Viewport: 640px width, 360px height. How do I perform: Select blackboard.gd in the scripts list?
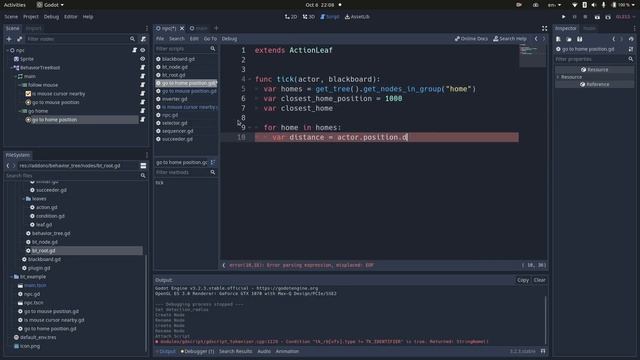pyautogui.click(x=178, y=59)
